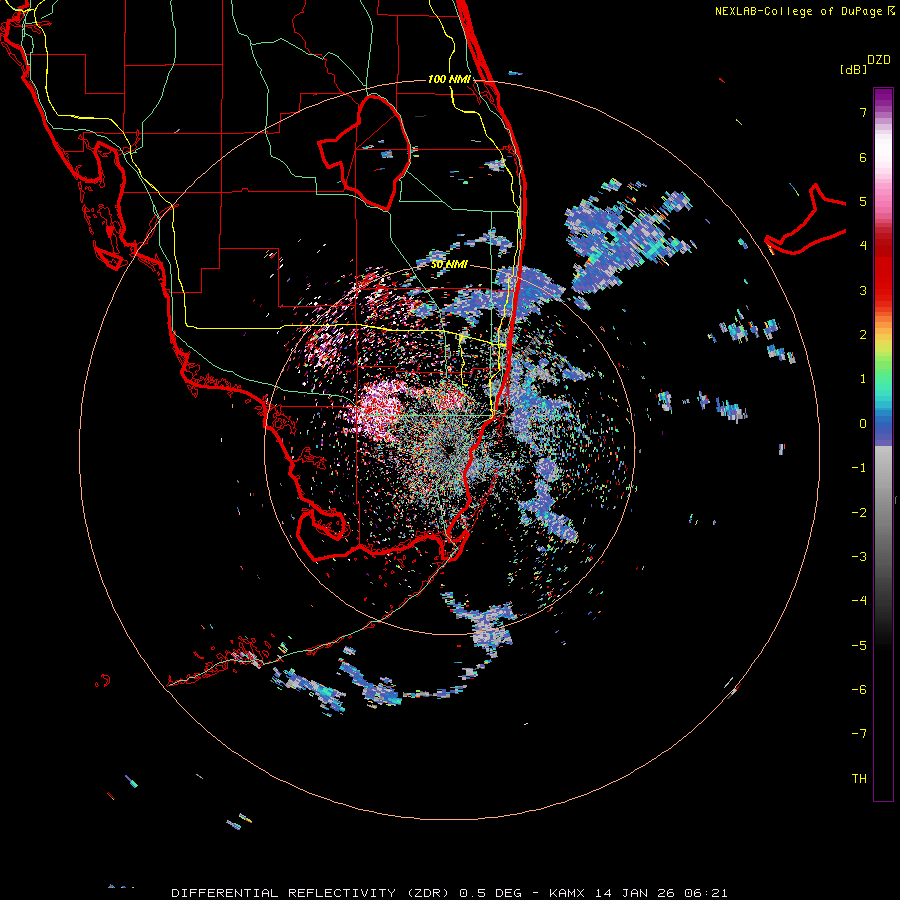Click the -3 value on color scale
Viewport: 900px width, 900px height.
tap(859, 557)
